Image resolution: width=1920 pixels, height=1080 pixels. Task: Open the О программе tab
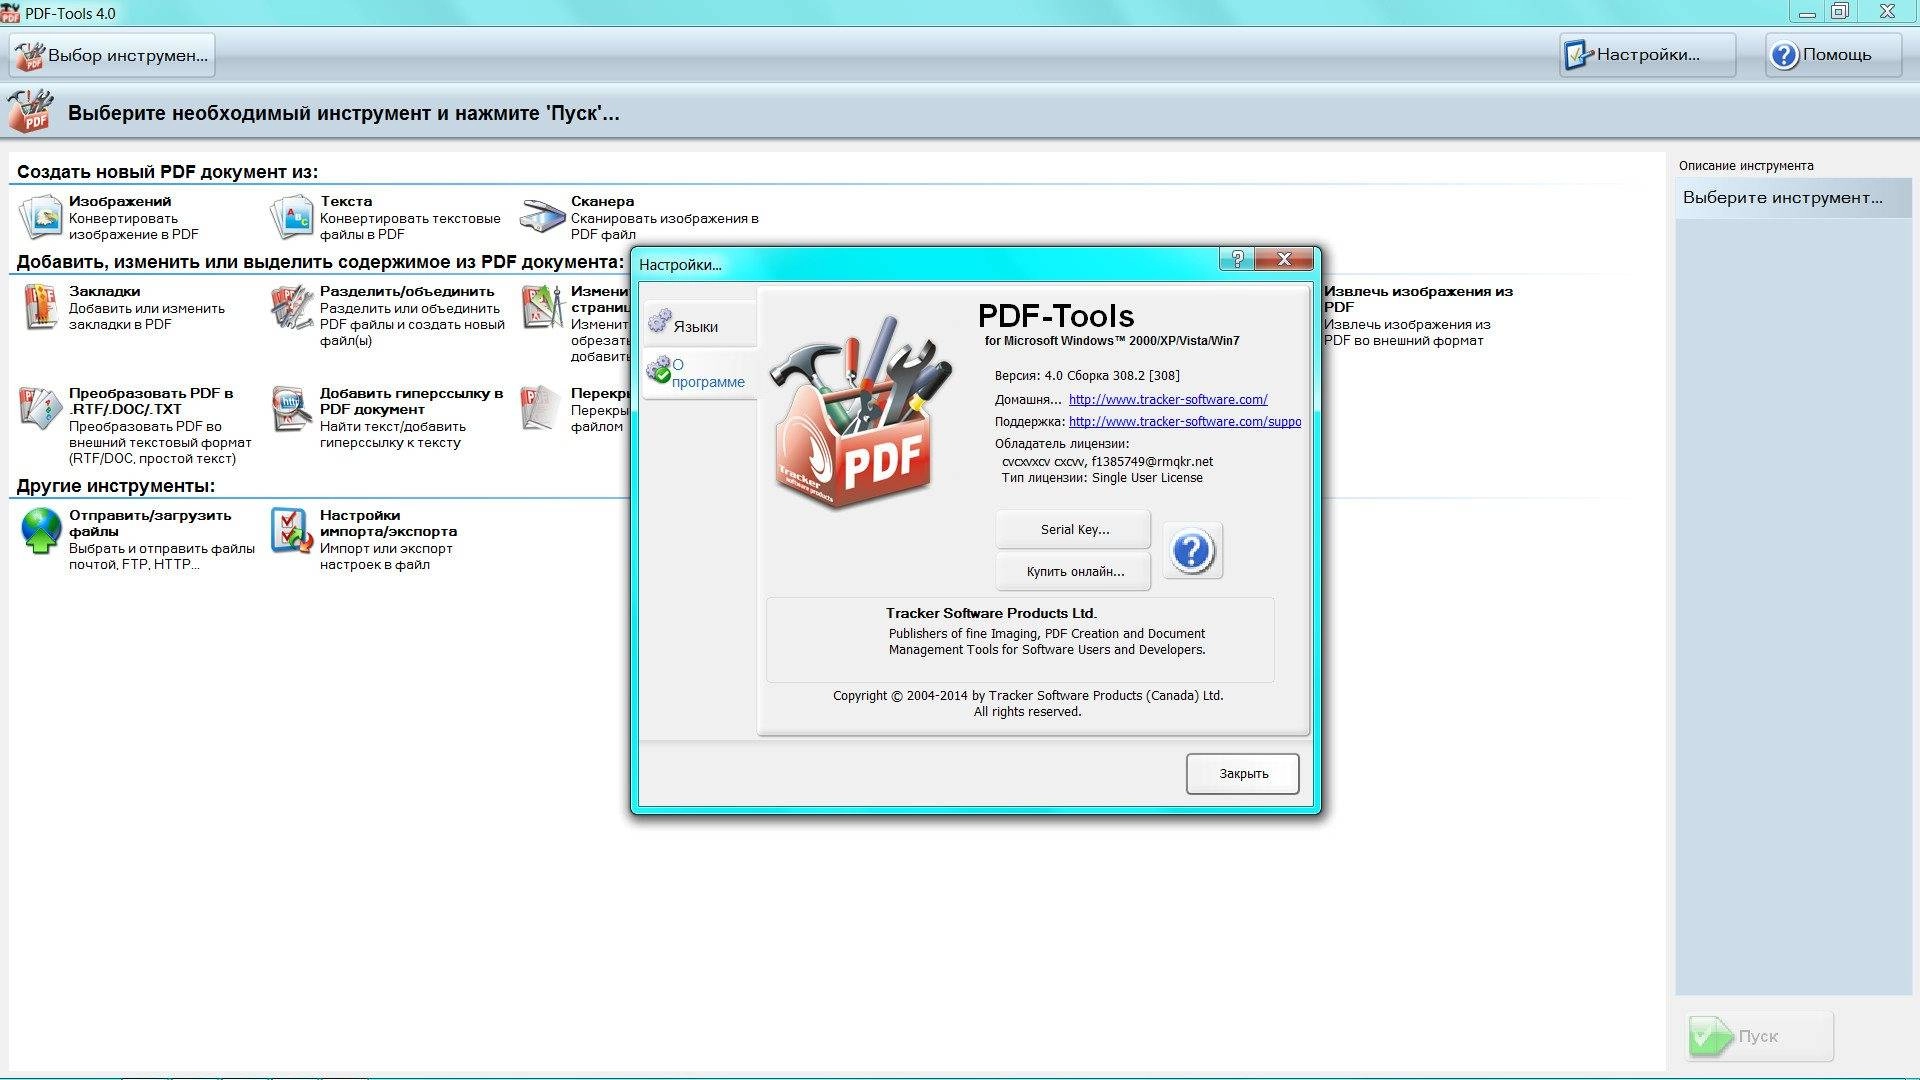point(700,373)
